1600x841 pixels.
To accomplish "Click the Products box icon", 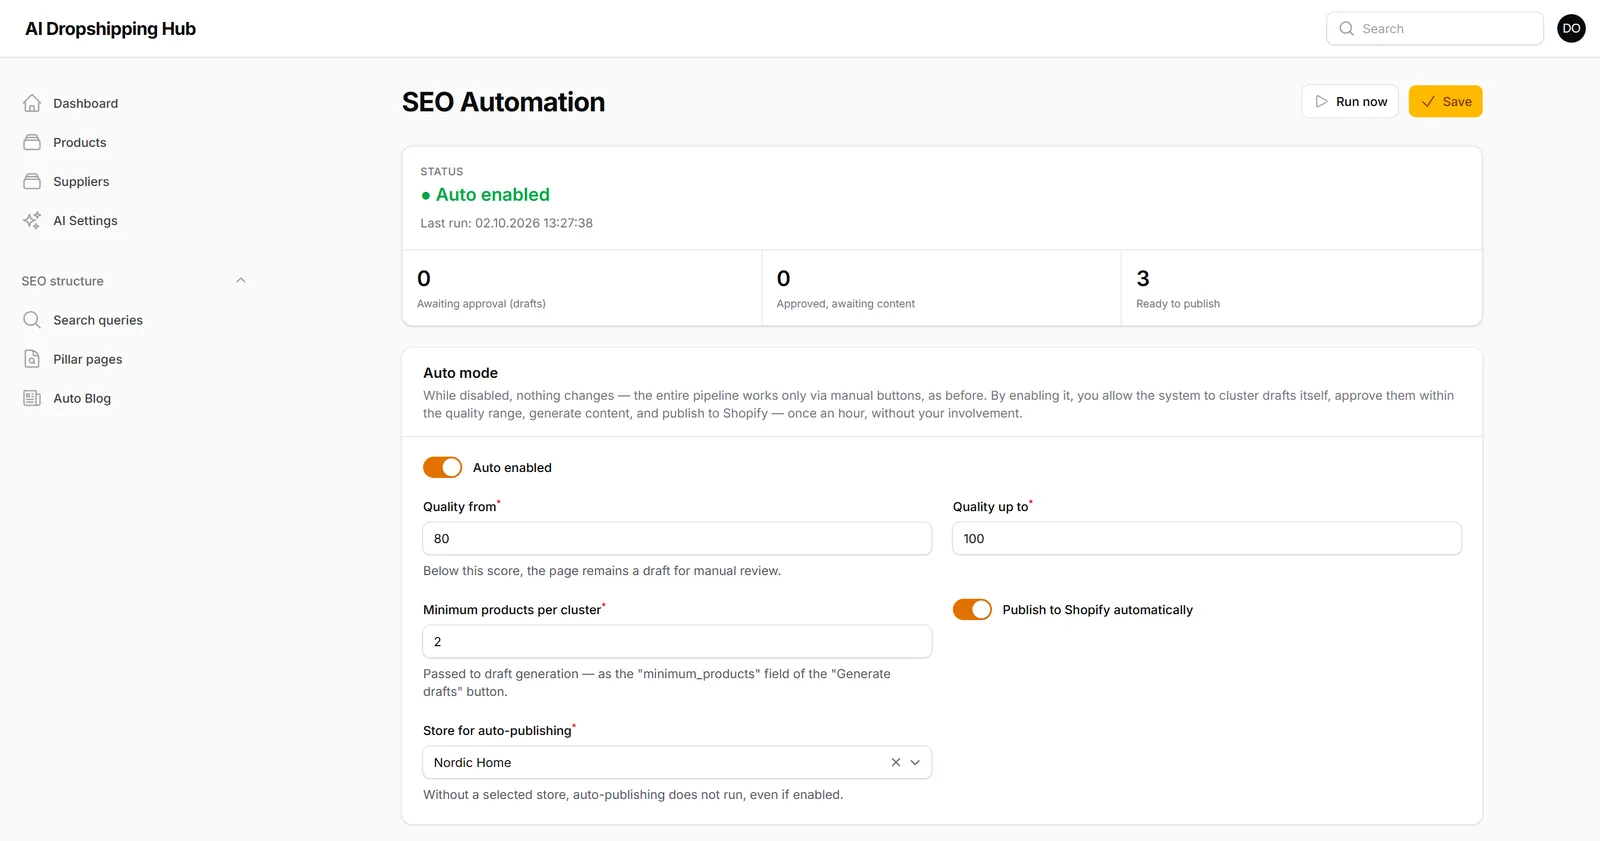I will pos(32,142).
